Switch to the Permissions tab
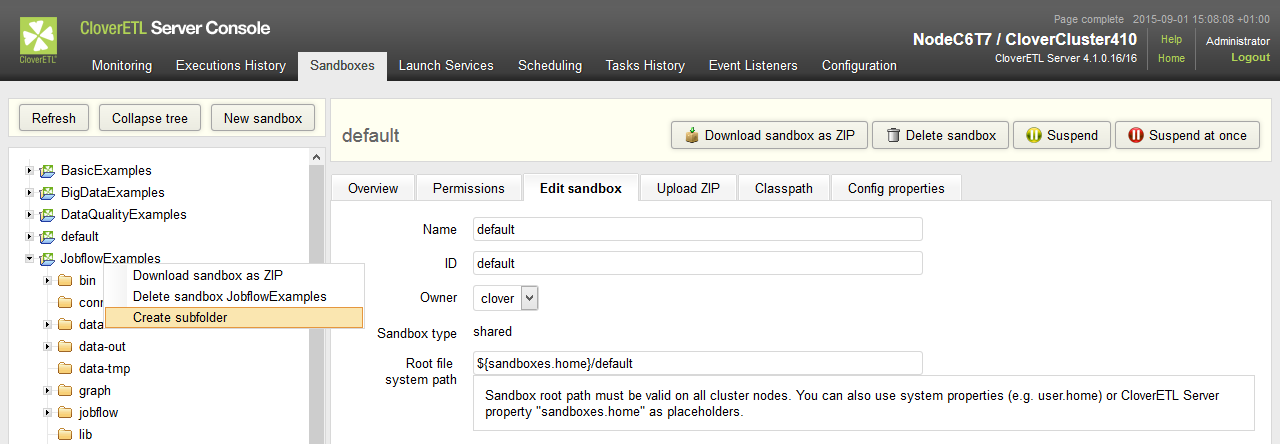1280x444 pixels. (x=469, y=188)
